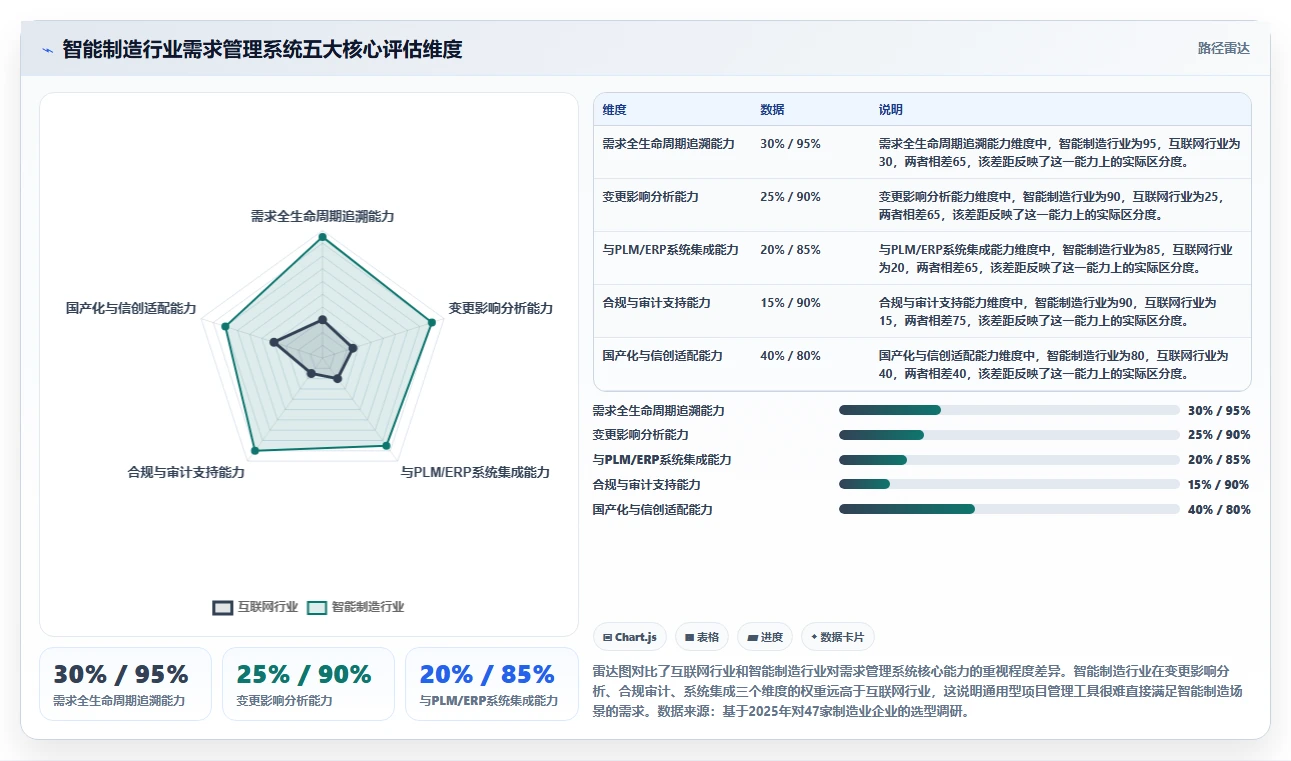Select the 表格 tag chip
Screen dimensions: 1291x761
point(702,637)
